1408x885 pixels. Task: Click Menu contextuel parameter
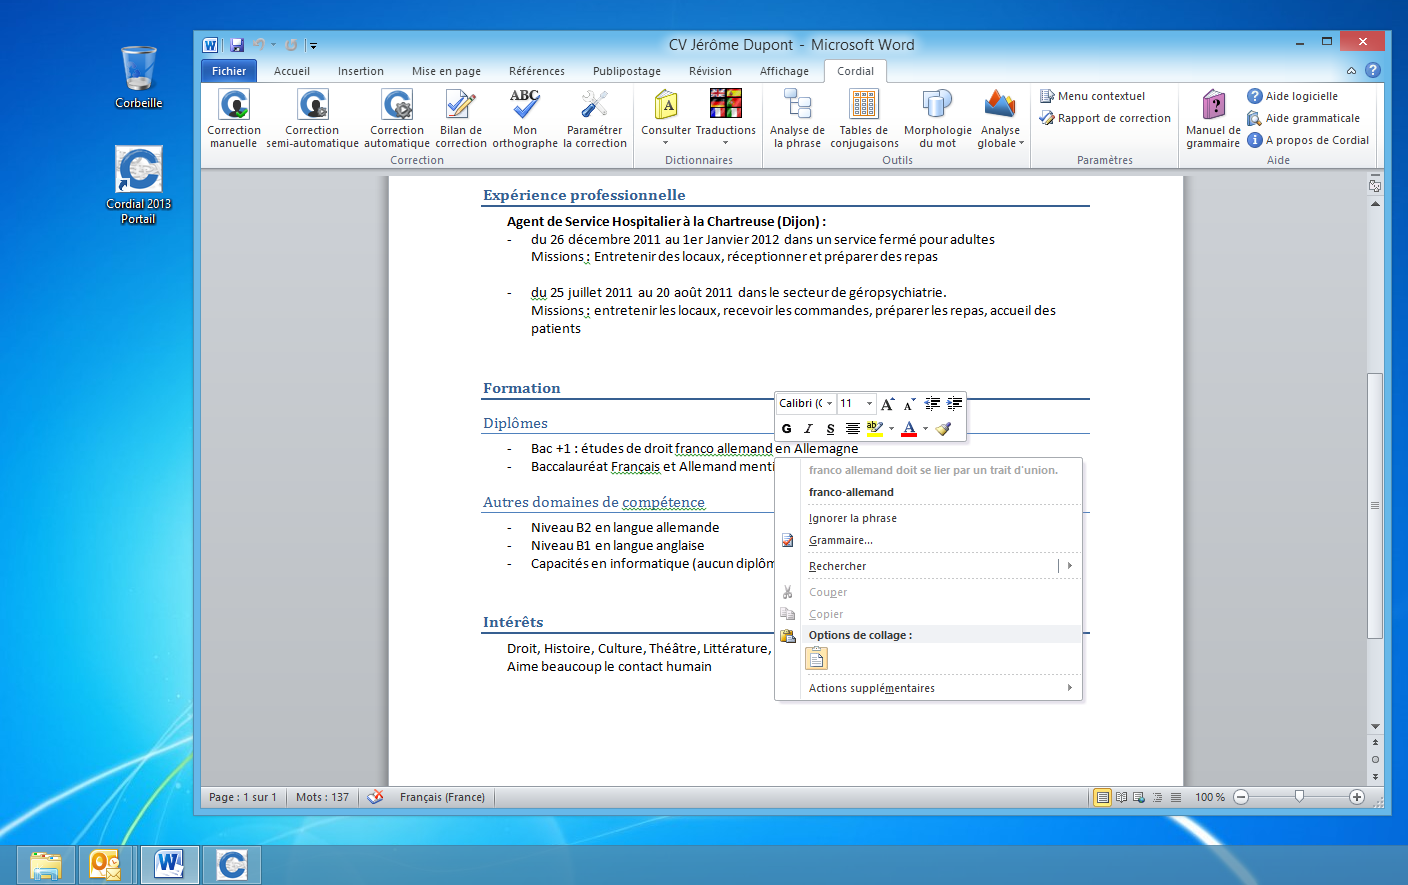pyautogui.click(x=1092, y=96)
